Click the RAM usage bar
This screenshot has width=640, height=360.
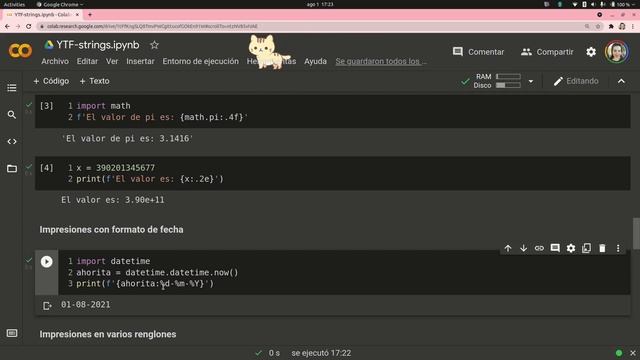508,76
